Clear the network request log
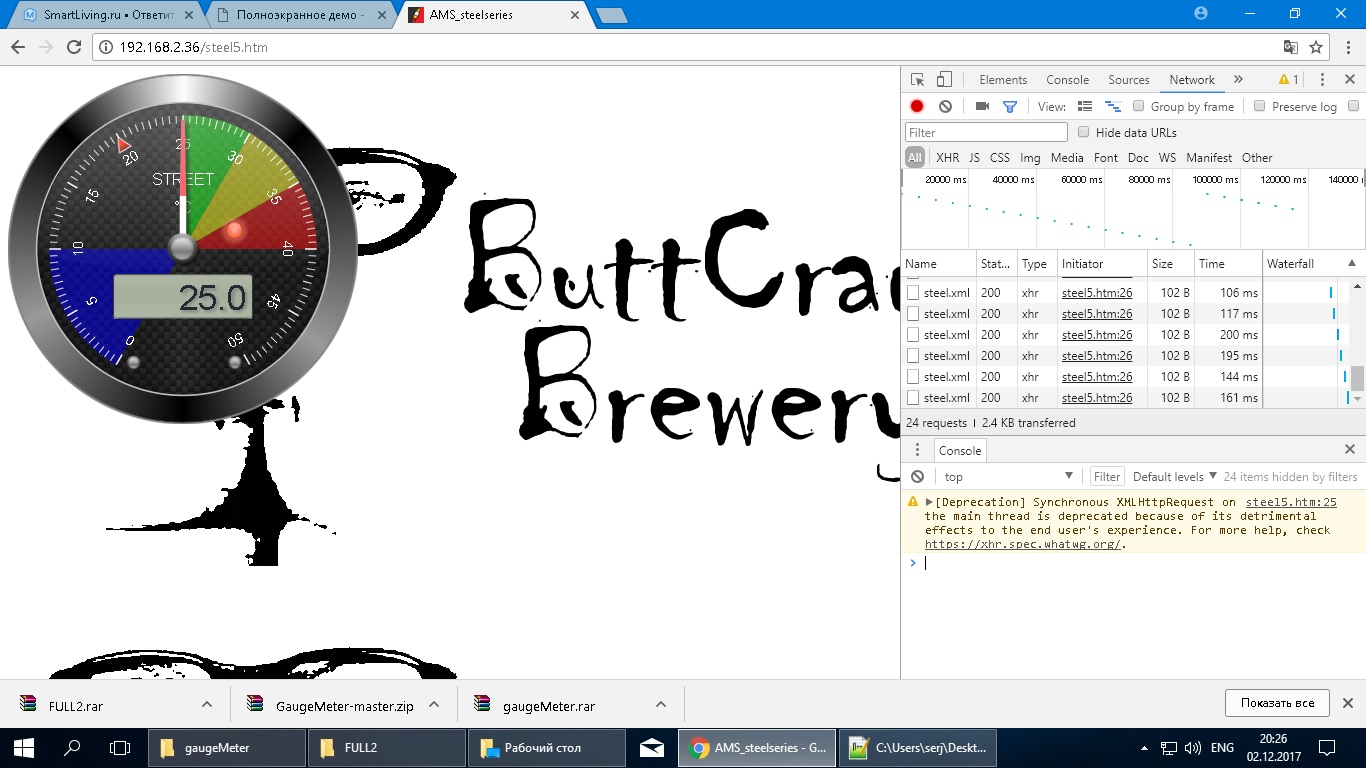The image size is (1366, 768). pos(945,106)
